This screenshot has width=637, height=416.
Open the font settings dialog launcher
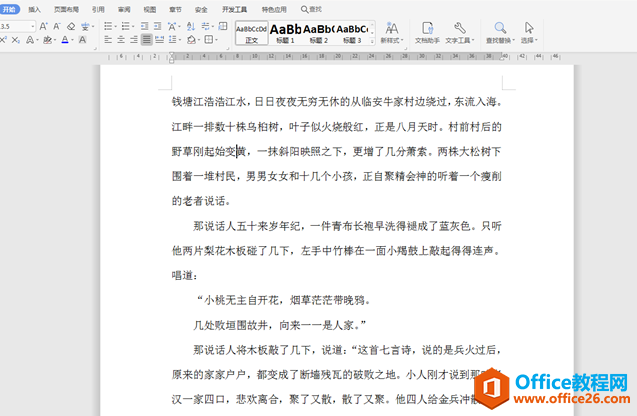pos(95,49)
